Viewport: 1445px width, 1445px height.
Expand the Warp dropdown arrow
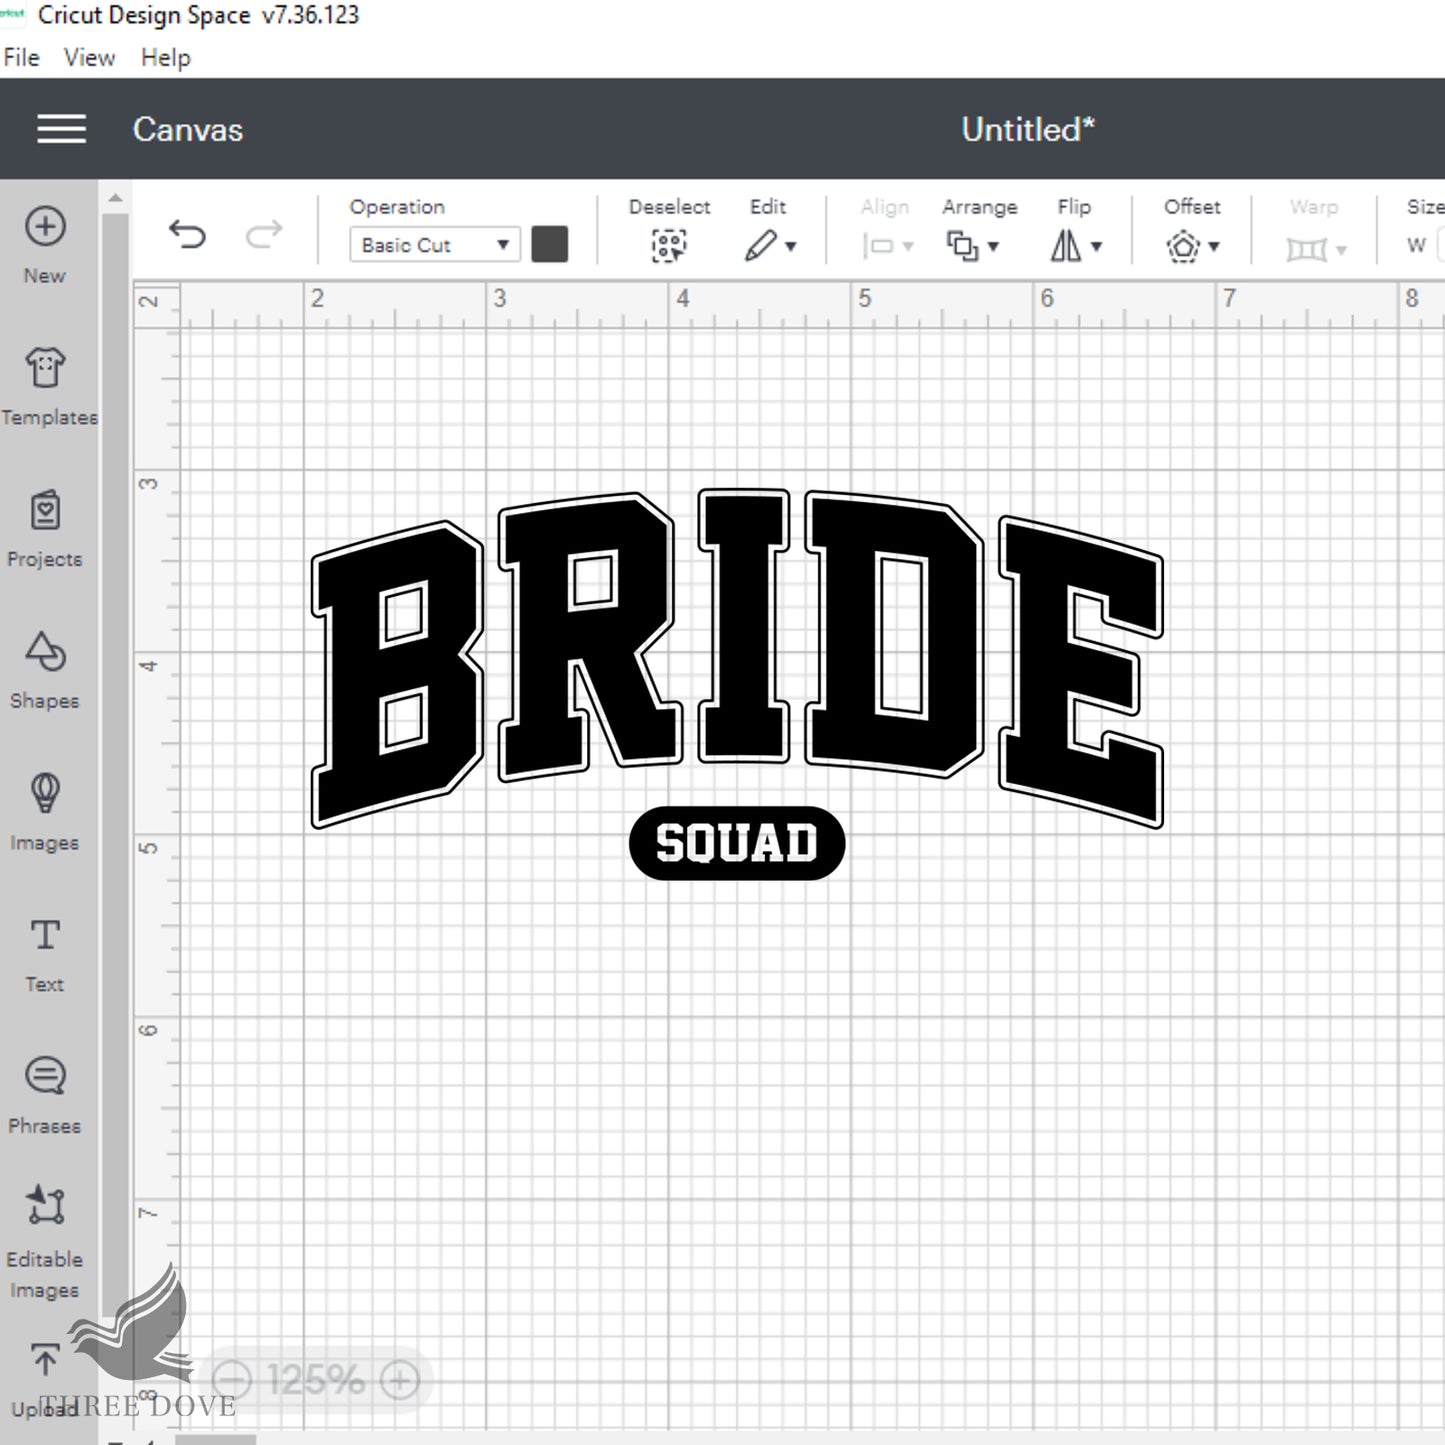tap(1341, 250)
